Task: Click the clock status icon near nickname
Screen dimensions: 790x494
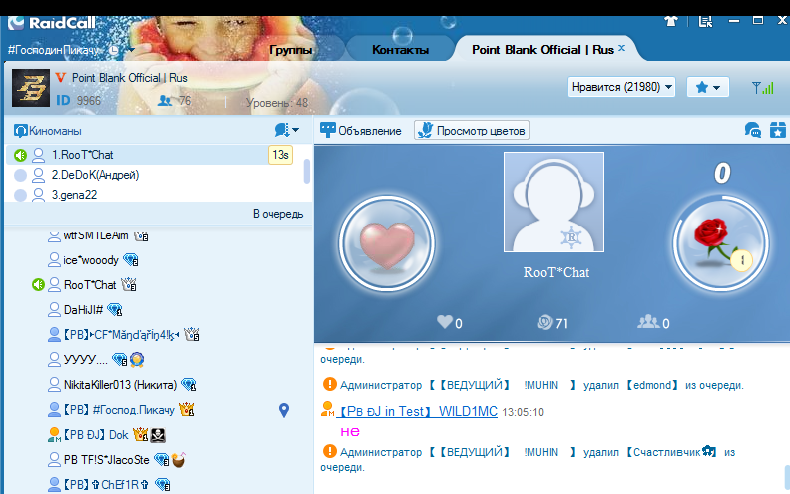Action: tap(114, 50)
